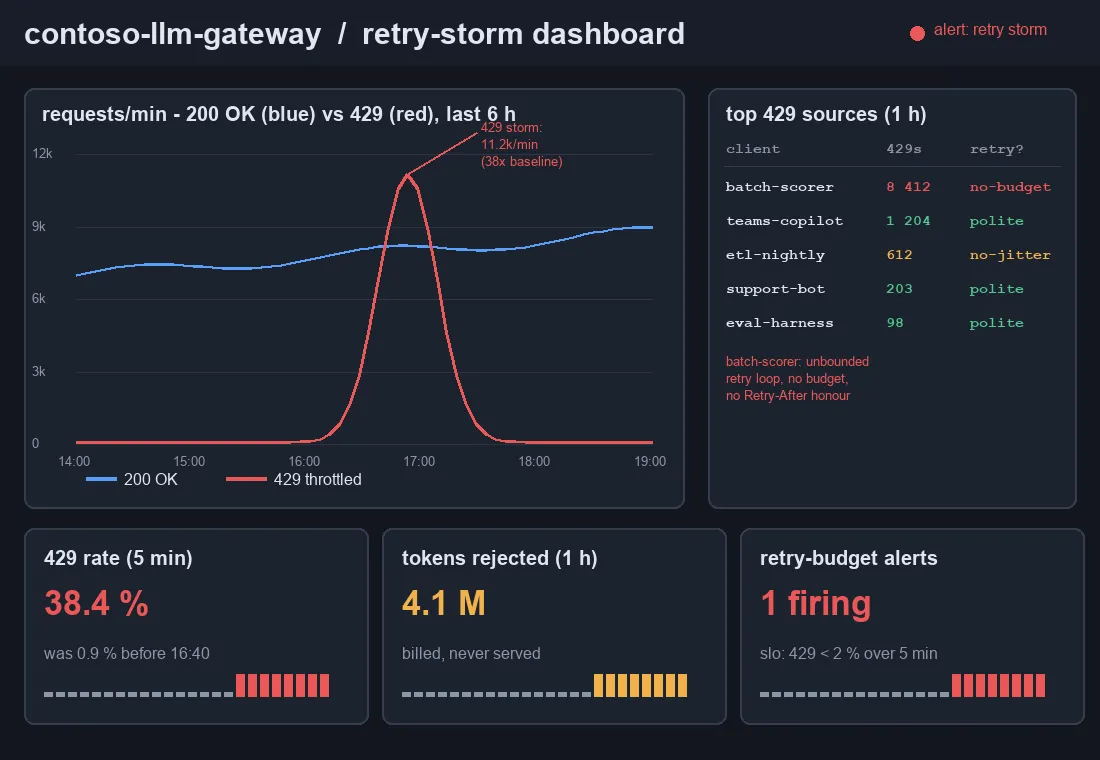Click the 15:00 x-axis time label
The height and width of the screenshot is (760, 1100).
tap(189, 461)
